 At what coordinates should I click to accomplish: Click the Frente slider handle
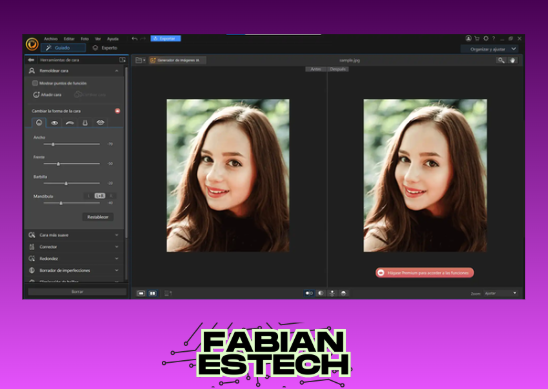coord(58,164)
